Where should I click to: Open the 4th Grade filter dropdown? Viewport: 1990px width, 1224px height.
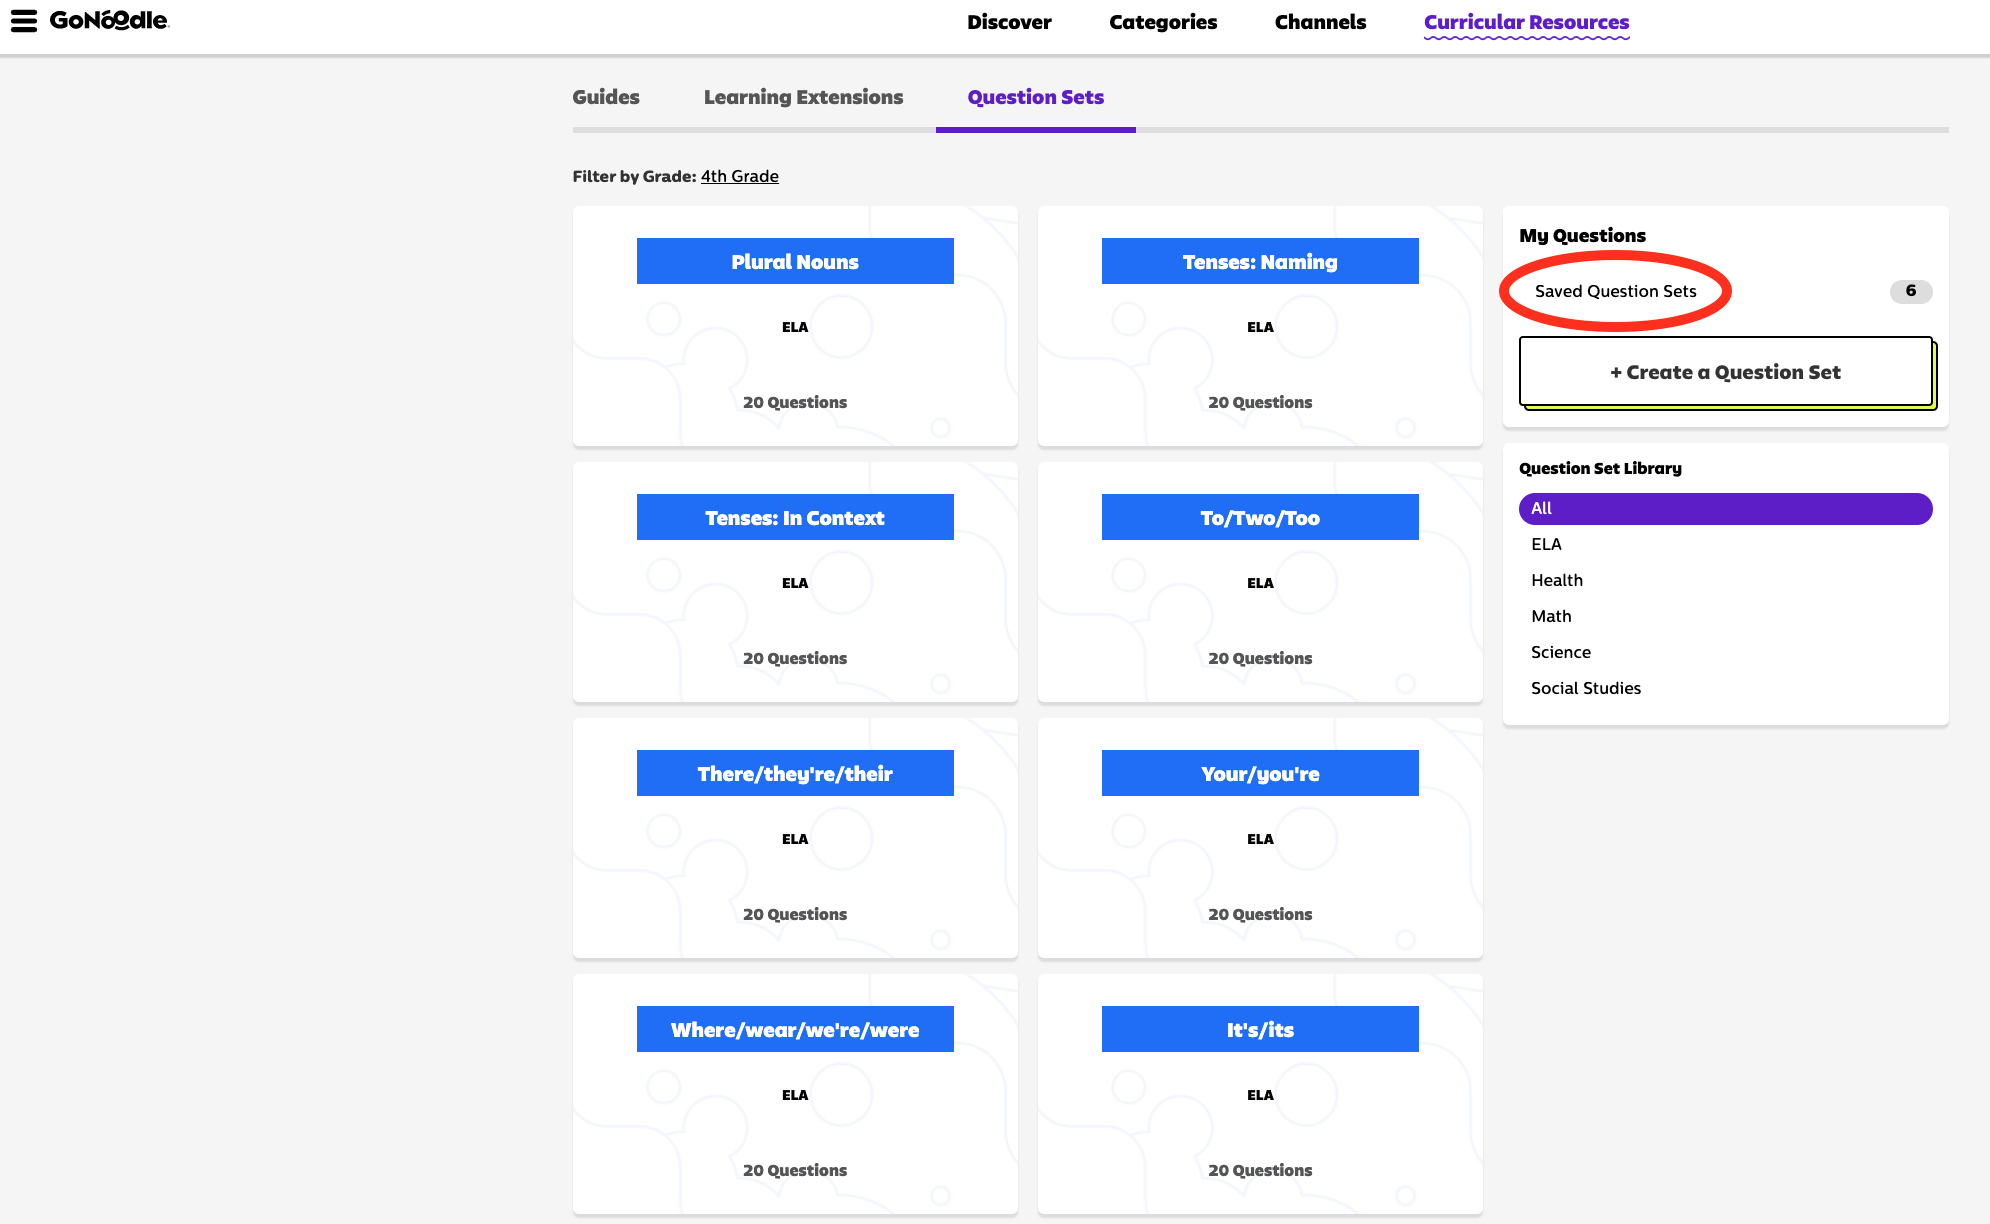pos(739,176)
